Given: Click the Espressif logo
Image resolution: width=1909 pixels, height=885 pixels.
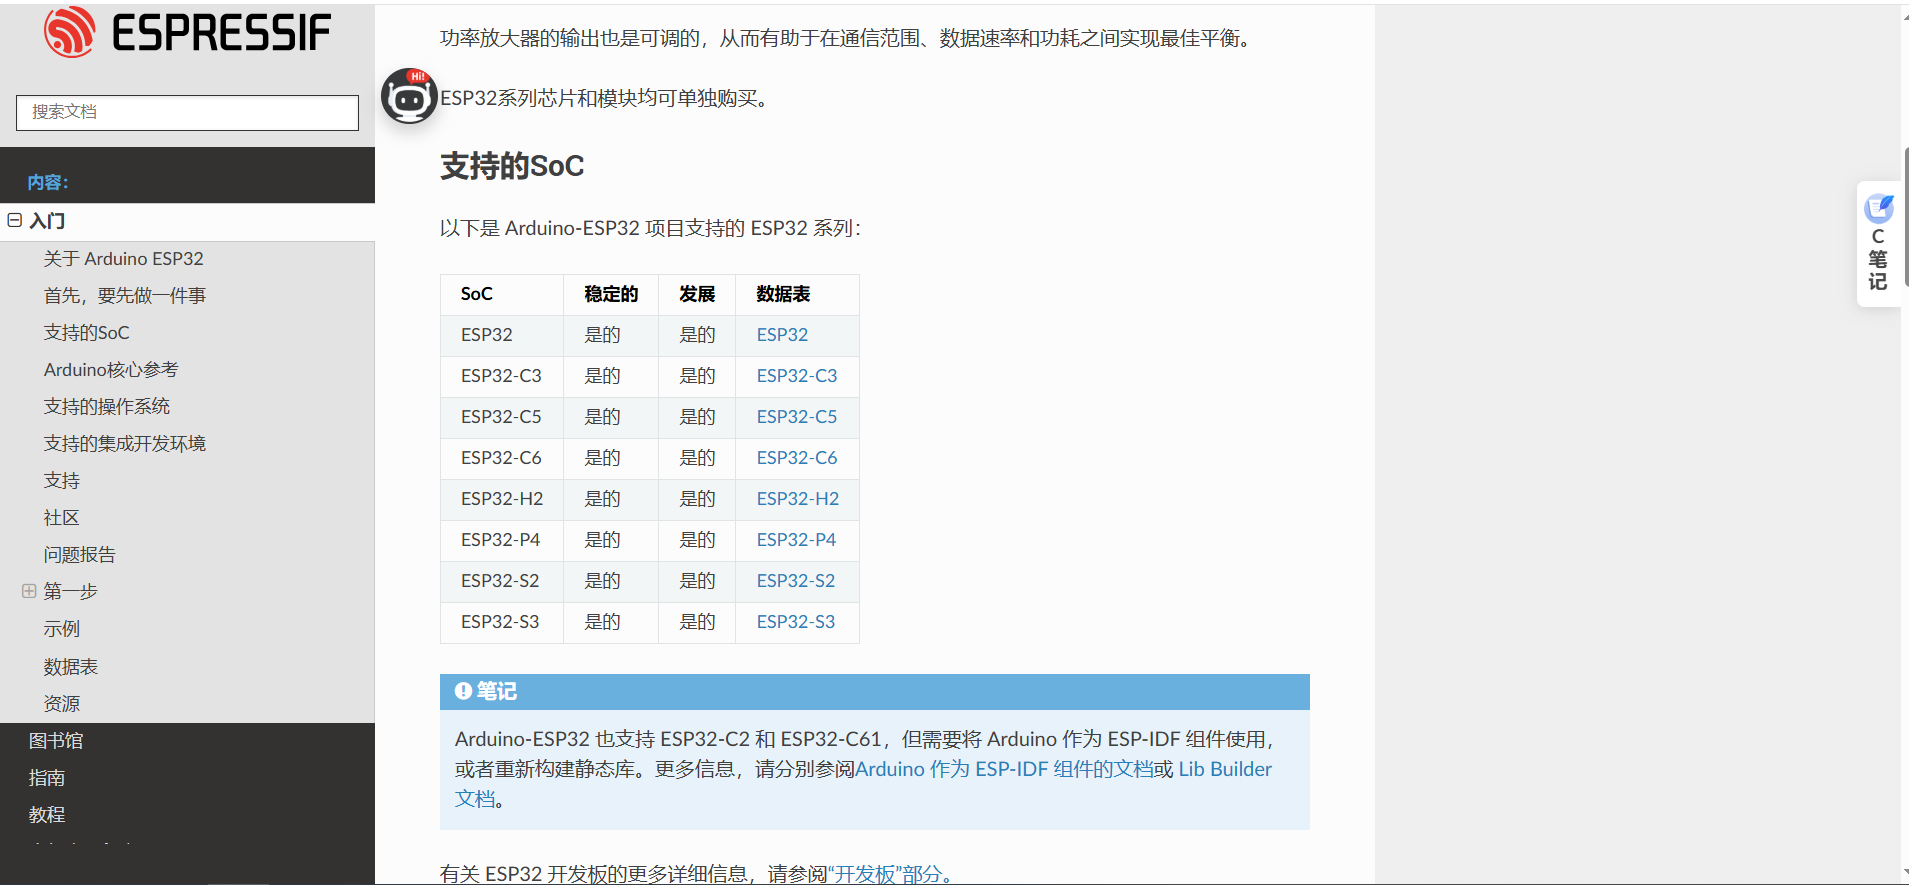Looking at the screenshot, I should [x=187, y=32].
